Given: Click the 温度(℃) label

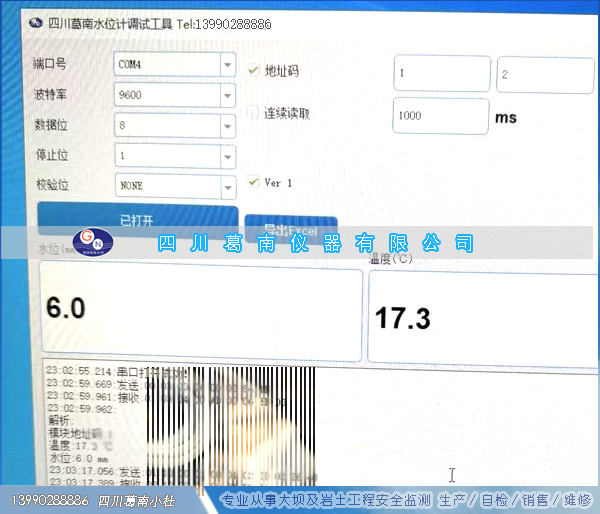Looking at the screenshot, I should [390, 258].
